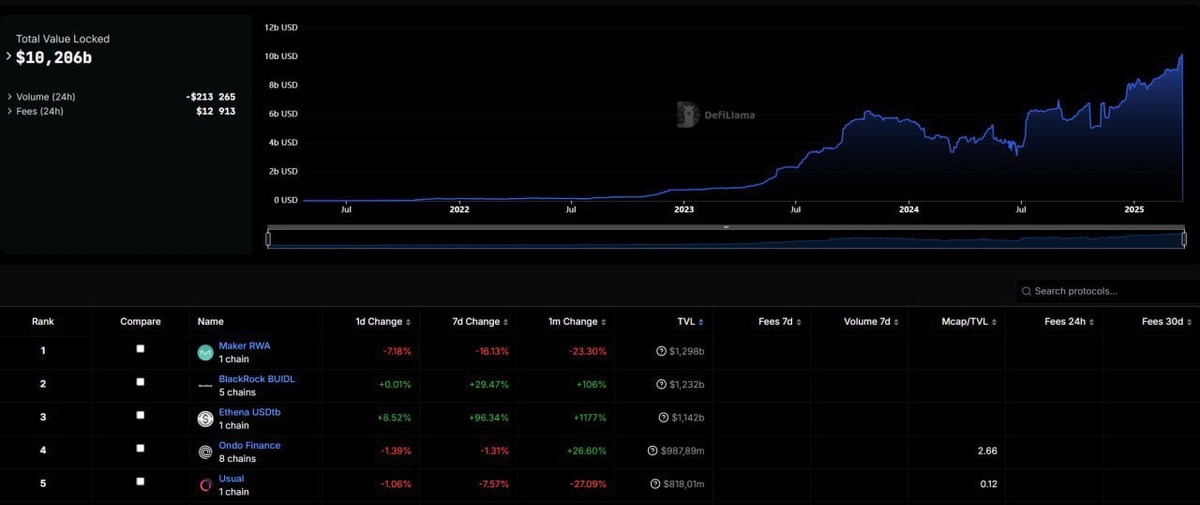
Task: Click the $12 913 fees value
Action: click(216, 111)
